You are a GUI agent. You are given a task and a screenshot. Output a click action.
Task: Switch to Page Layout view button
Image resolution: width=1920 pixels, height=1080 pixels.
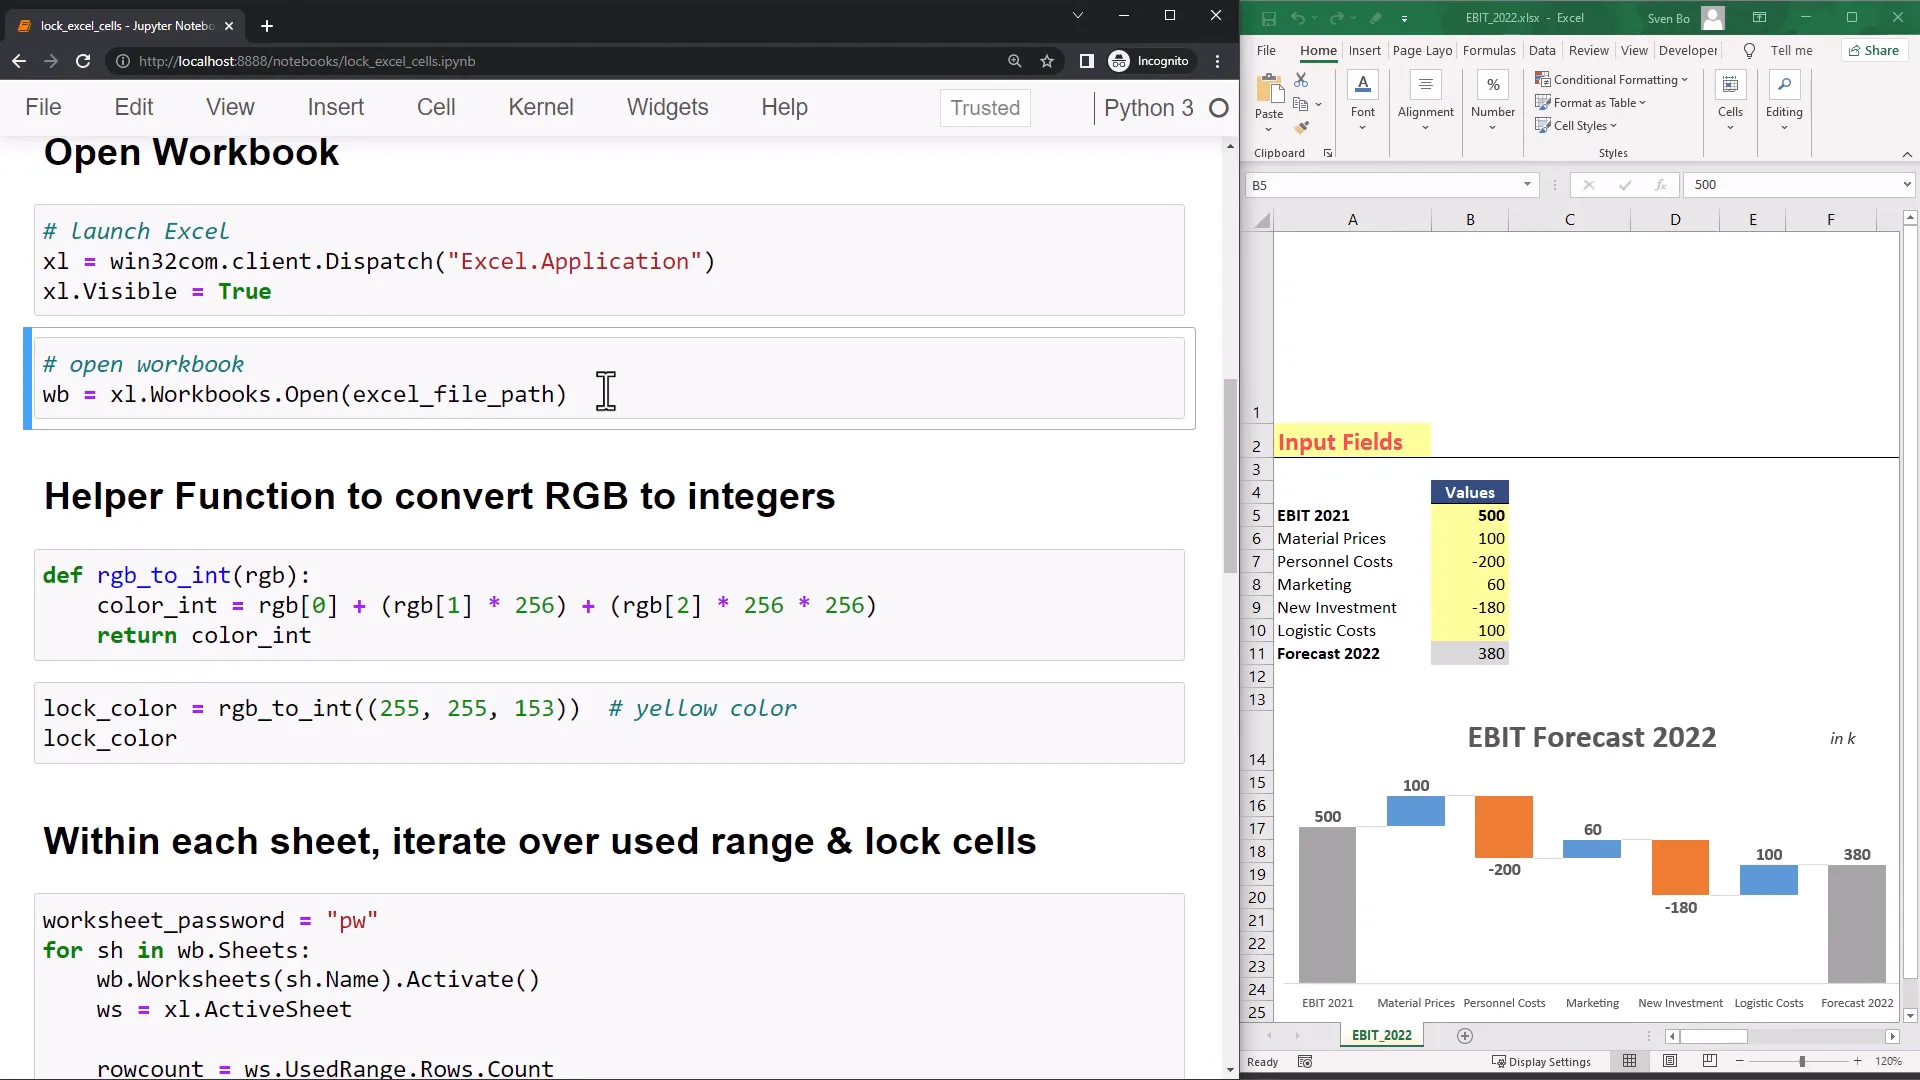(x=1670, y=1061)
